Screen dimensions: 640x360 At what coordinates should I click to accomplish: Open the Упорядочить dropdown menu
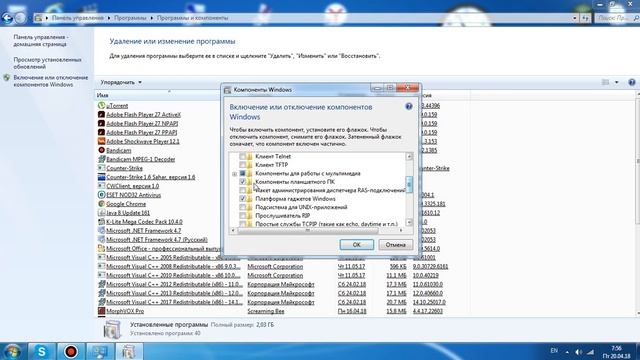coord(121,82)
